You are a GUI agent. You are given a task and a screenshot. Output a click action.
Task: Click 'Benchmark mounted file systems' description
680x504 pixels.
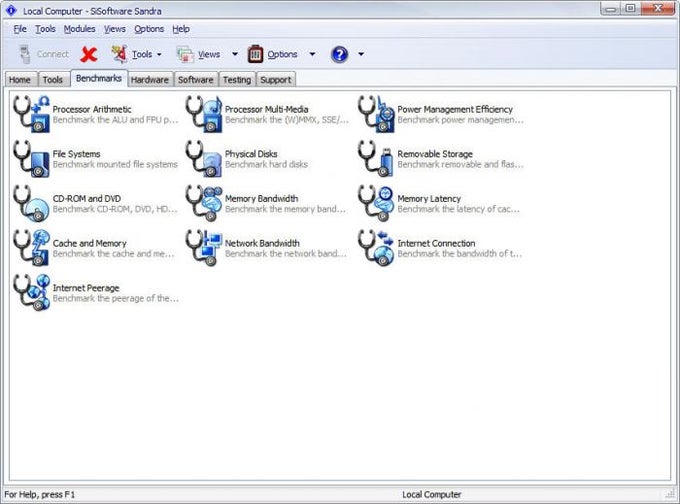115,164
